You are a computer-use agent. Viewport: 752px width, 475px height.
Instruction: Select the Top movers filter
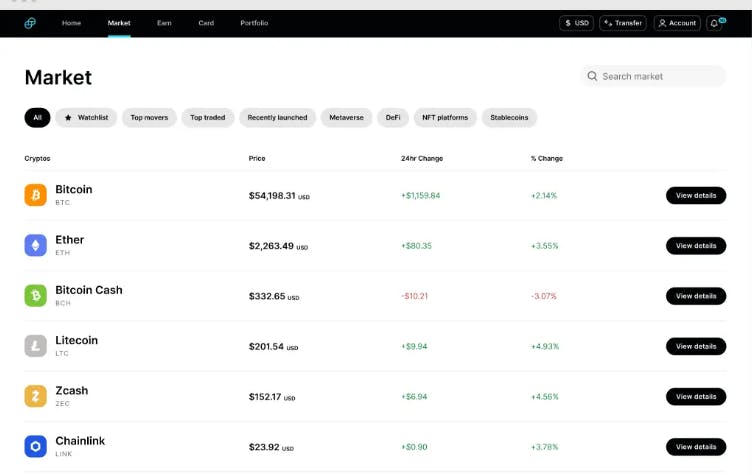pos(149,118)
